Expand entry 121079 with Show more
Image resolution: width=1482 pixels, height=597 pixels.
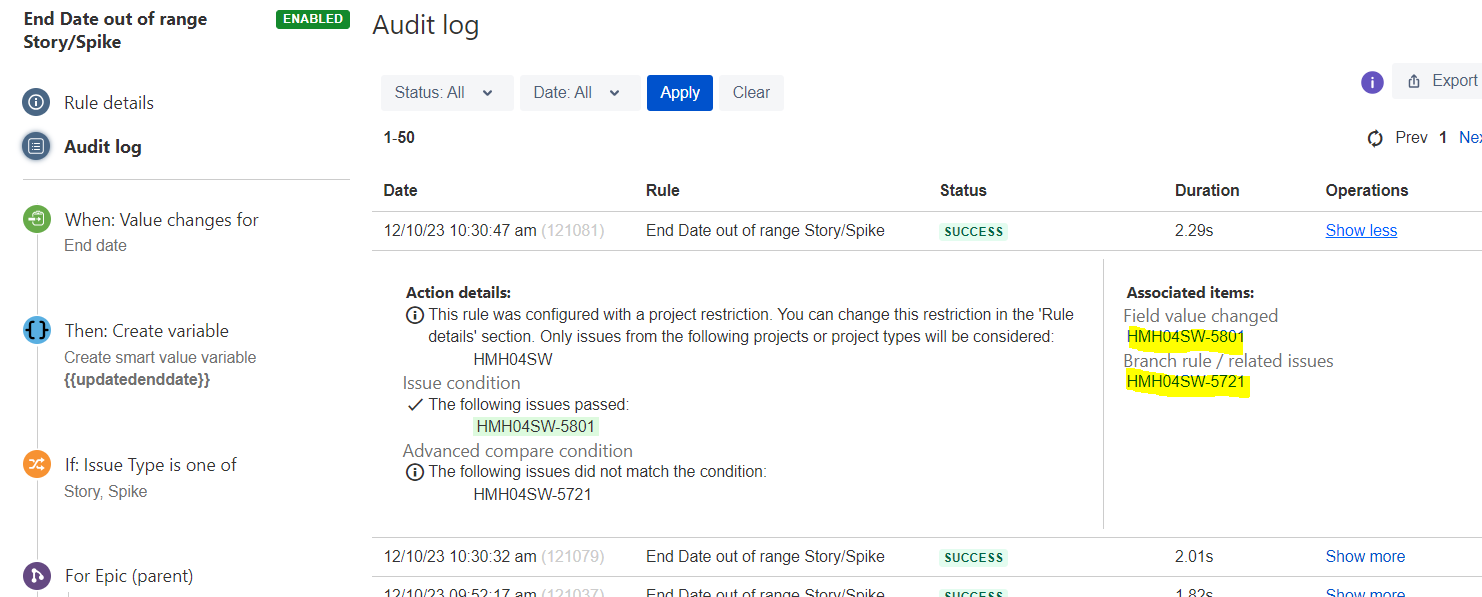[1365, 557]
